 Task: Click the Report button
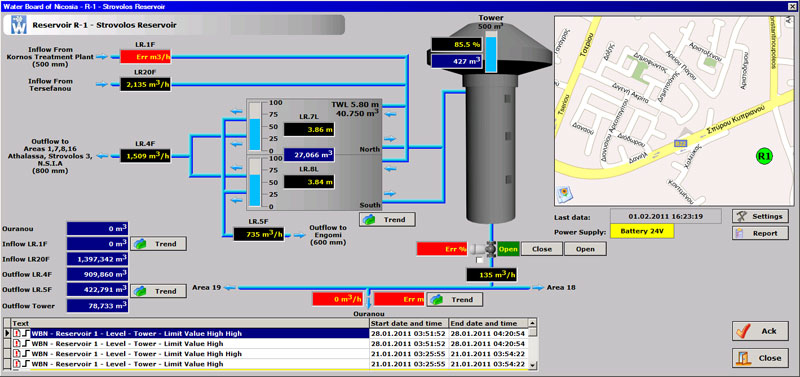tap(760, 233)
